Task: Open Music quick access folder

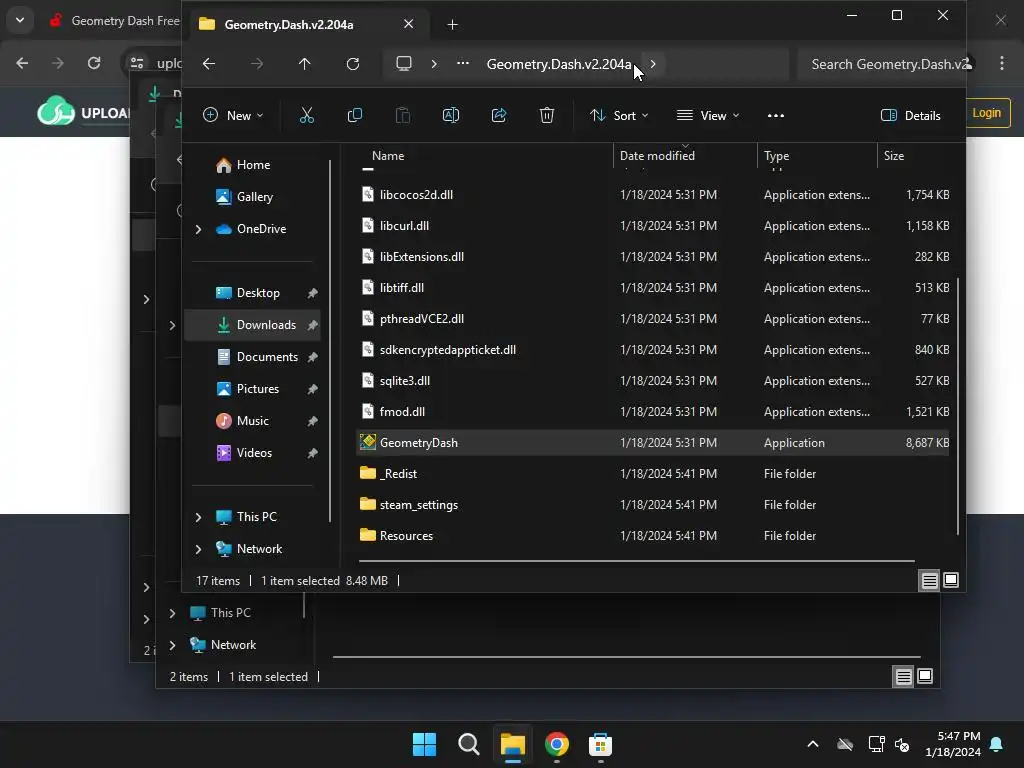Action: coord(252,421)
